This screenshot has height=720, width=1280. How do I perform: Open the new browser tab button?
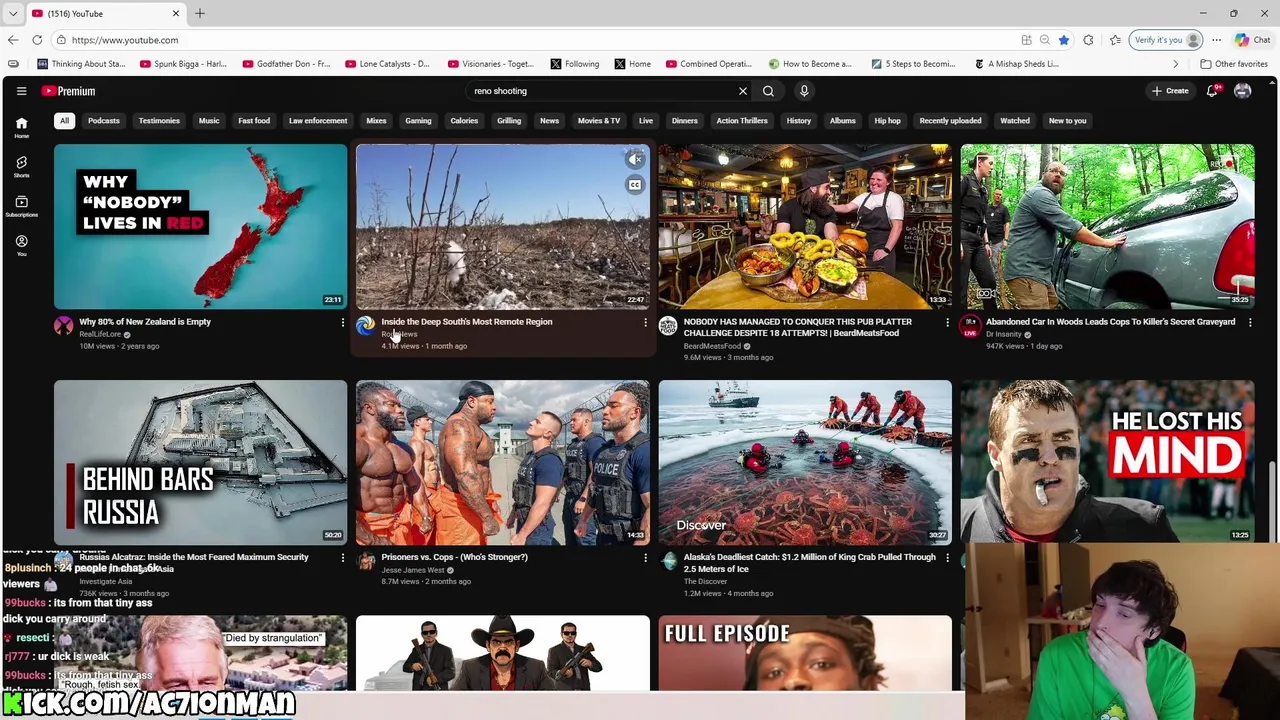coord(199,14)
